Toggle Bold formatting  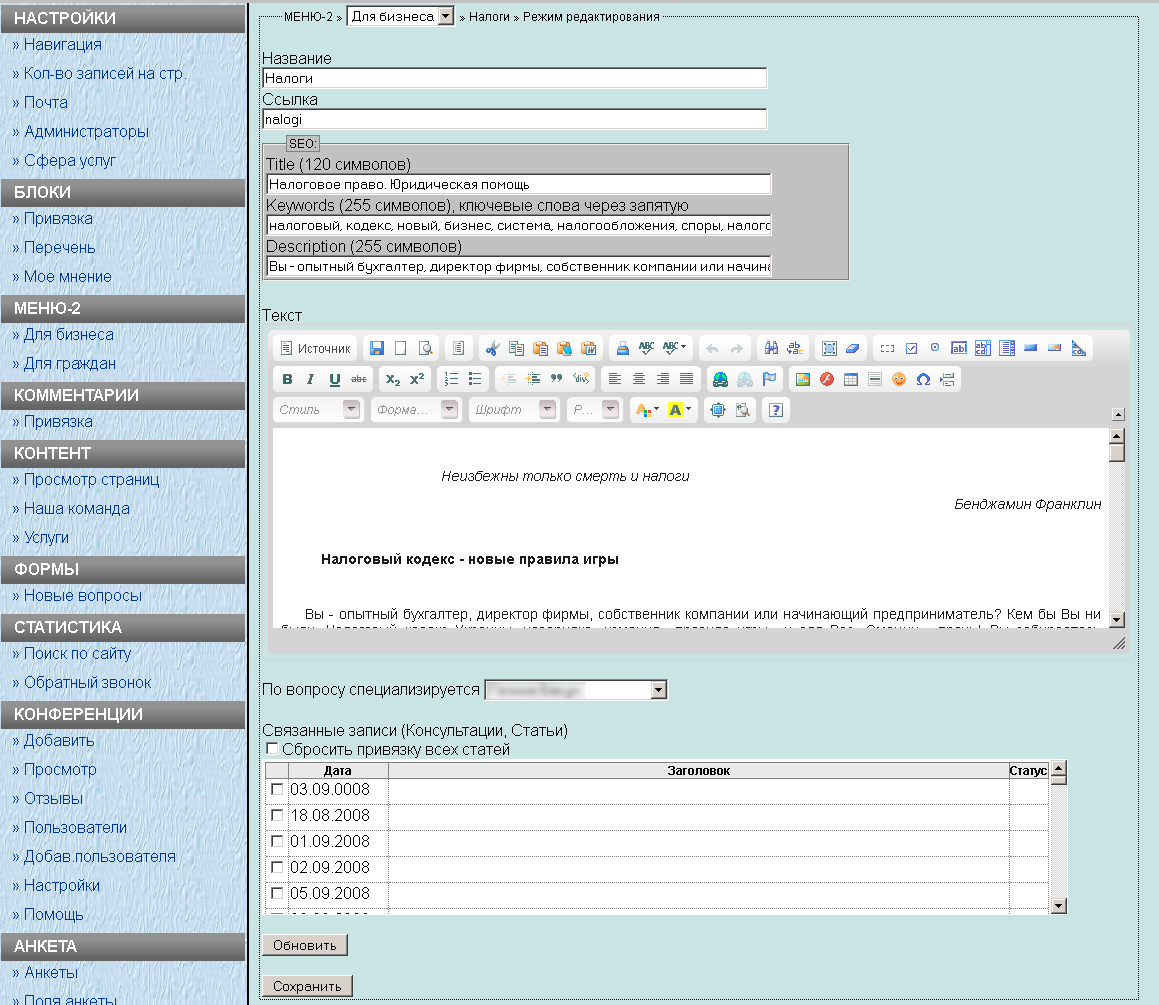(288, 379)
